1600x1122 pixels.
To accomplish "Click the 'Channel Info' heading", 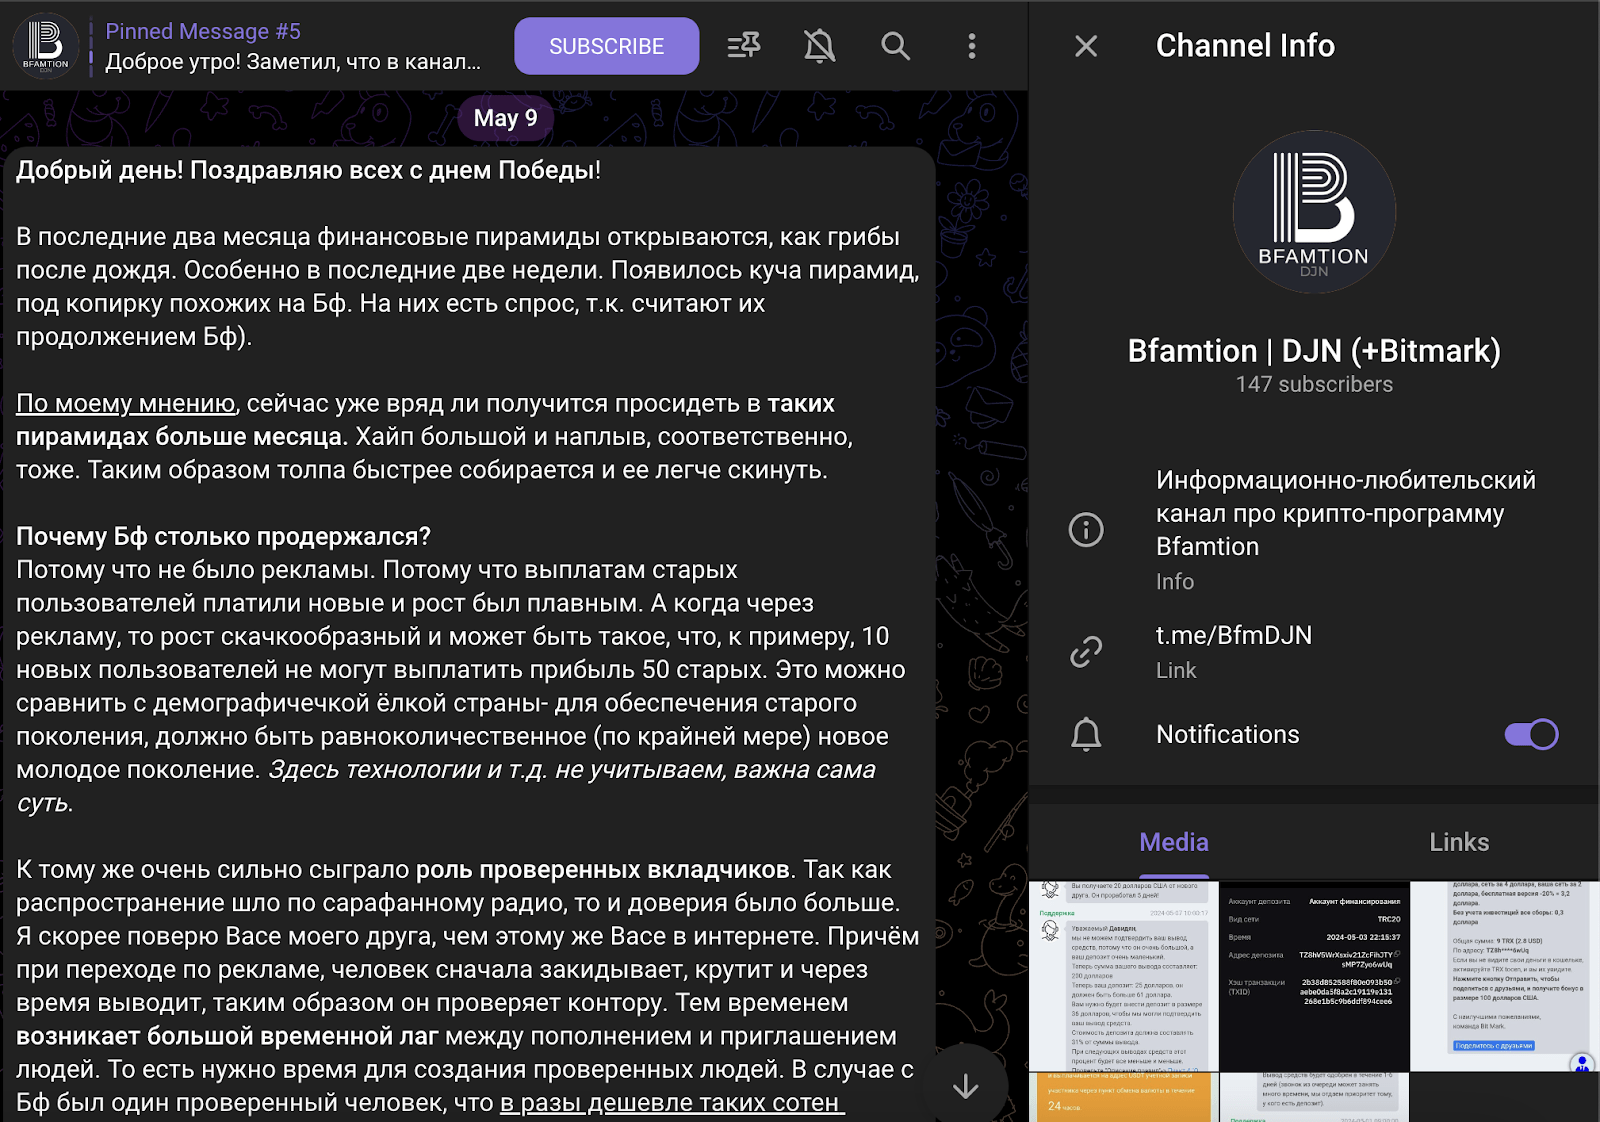I will [1245, 46].
